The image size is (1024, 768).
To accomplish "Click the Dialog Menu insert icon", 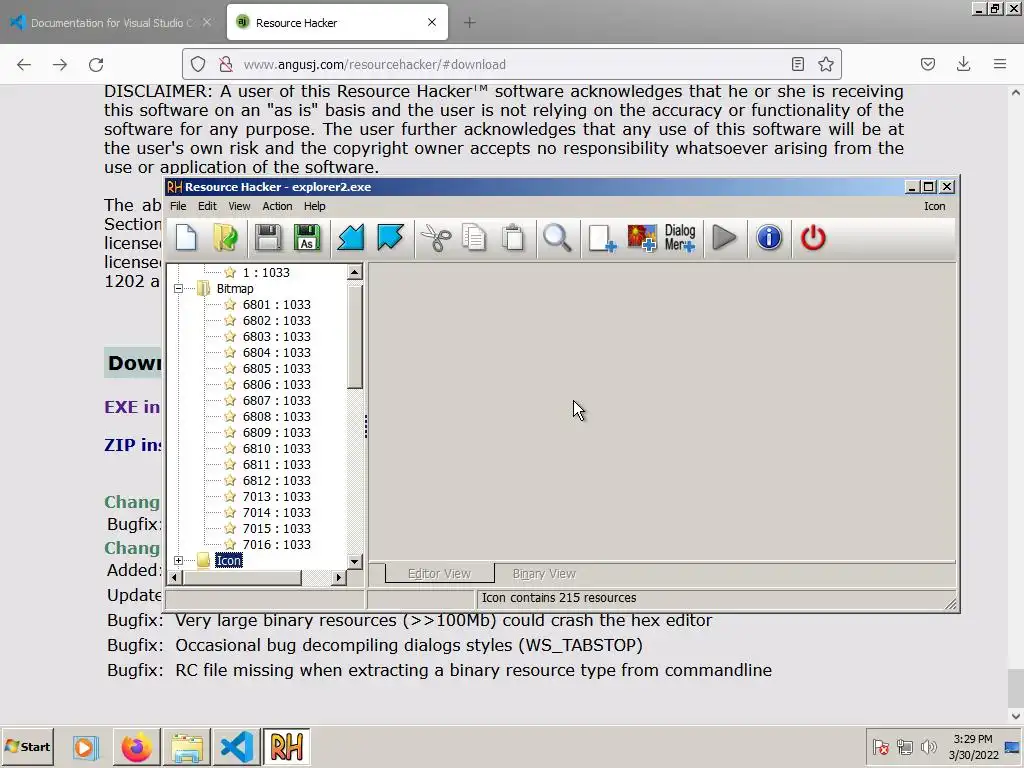I will tap(680, 238).
